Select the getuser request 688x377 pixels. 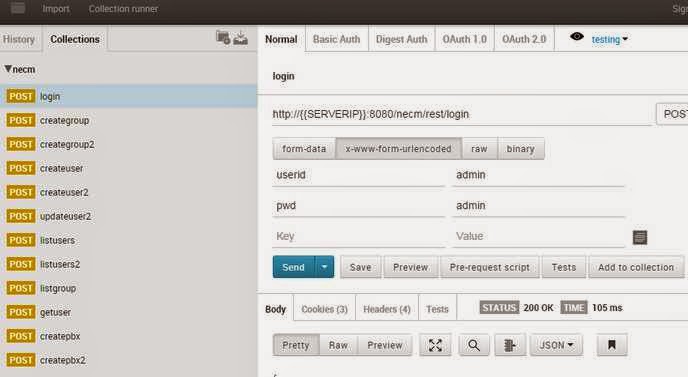(x=128, y=312)
